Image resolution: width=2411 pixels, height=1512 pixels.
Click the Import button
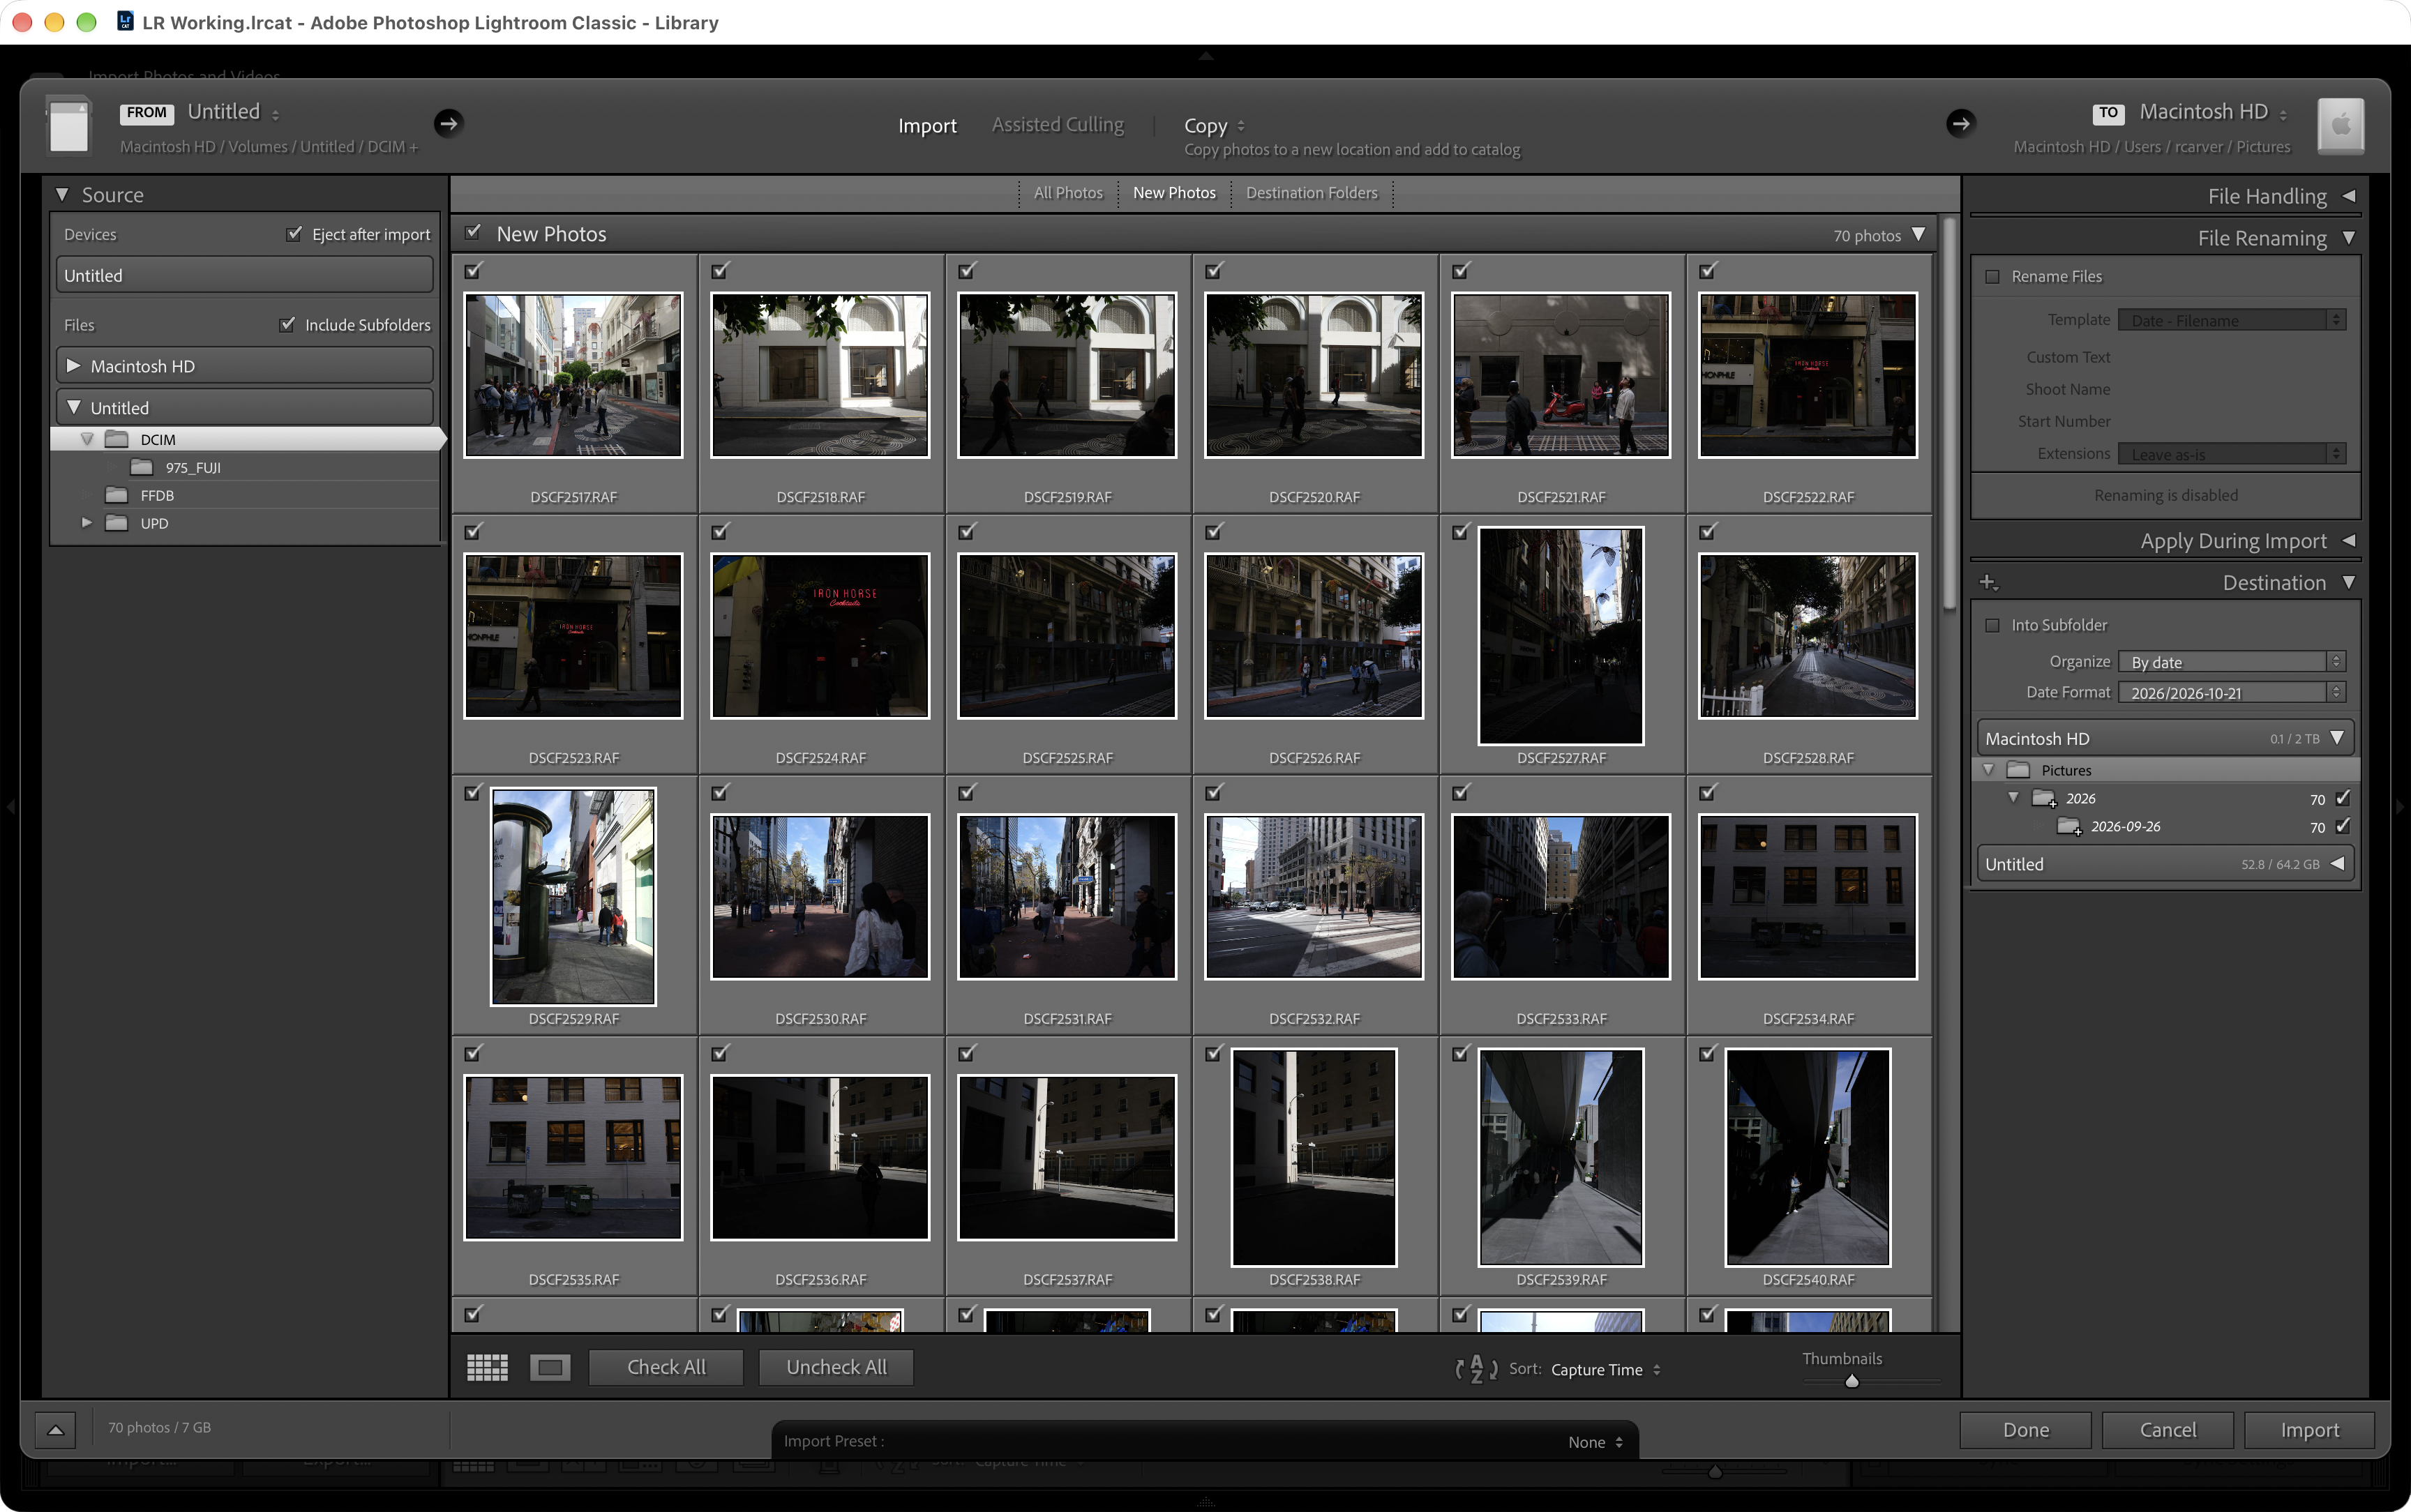(x=2309, y=1430)
